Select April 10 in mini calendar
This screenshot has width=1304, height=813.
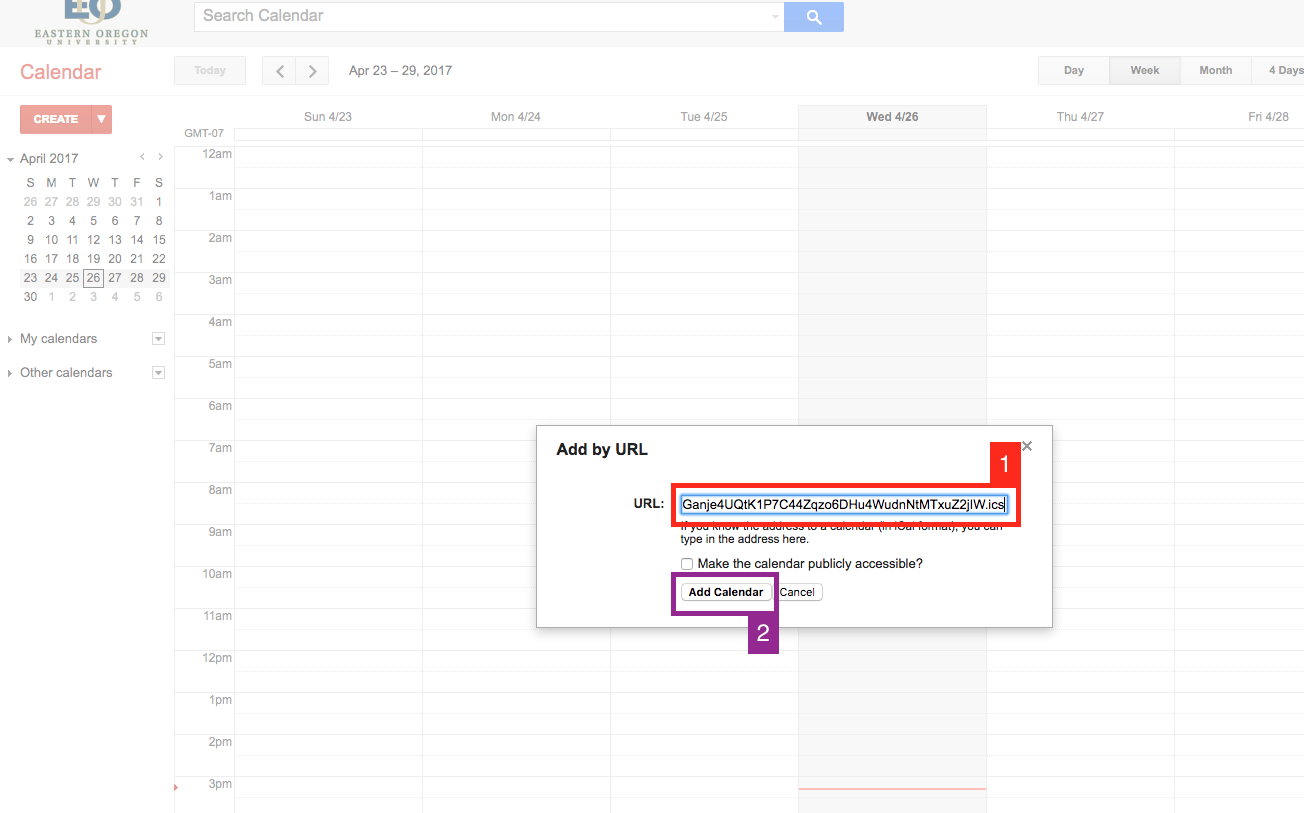(51, 240)
